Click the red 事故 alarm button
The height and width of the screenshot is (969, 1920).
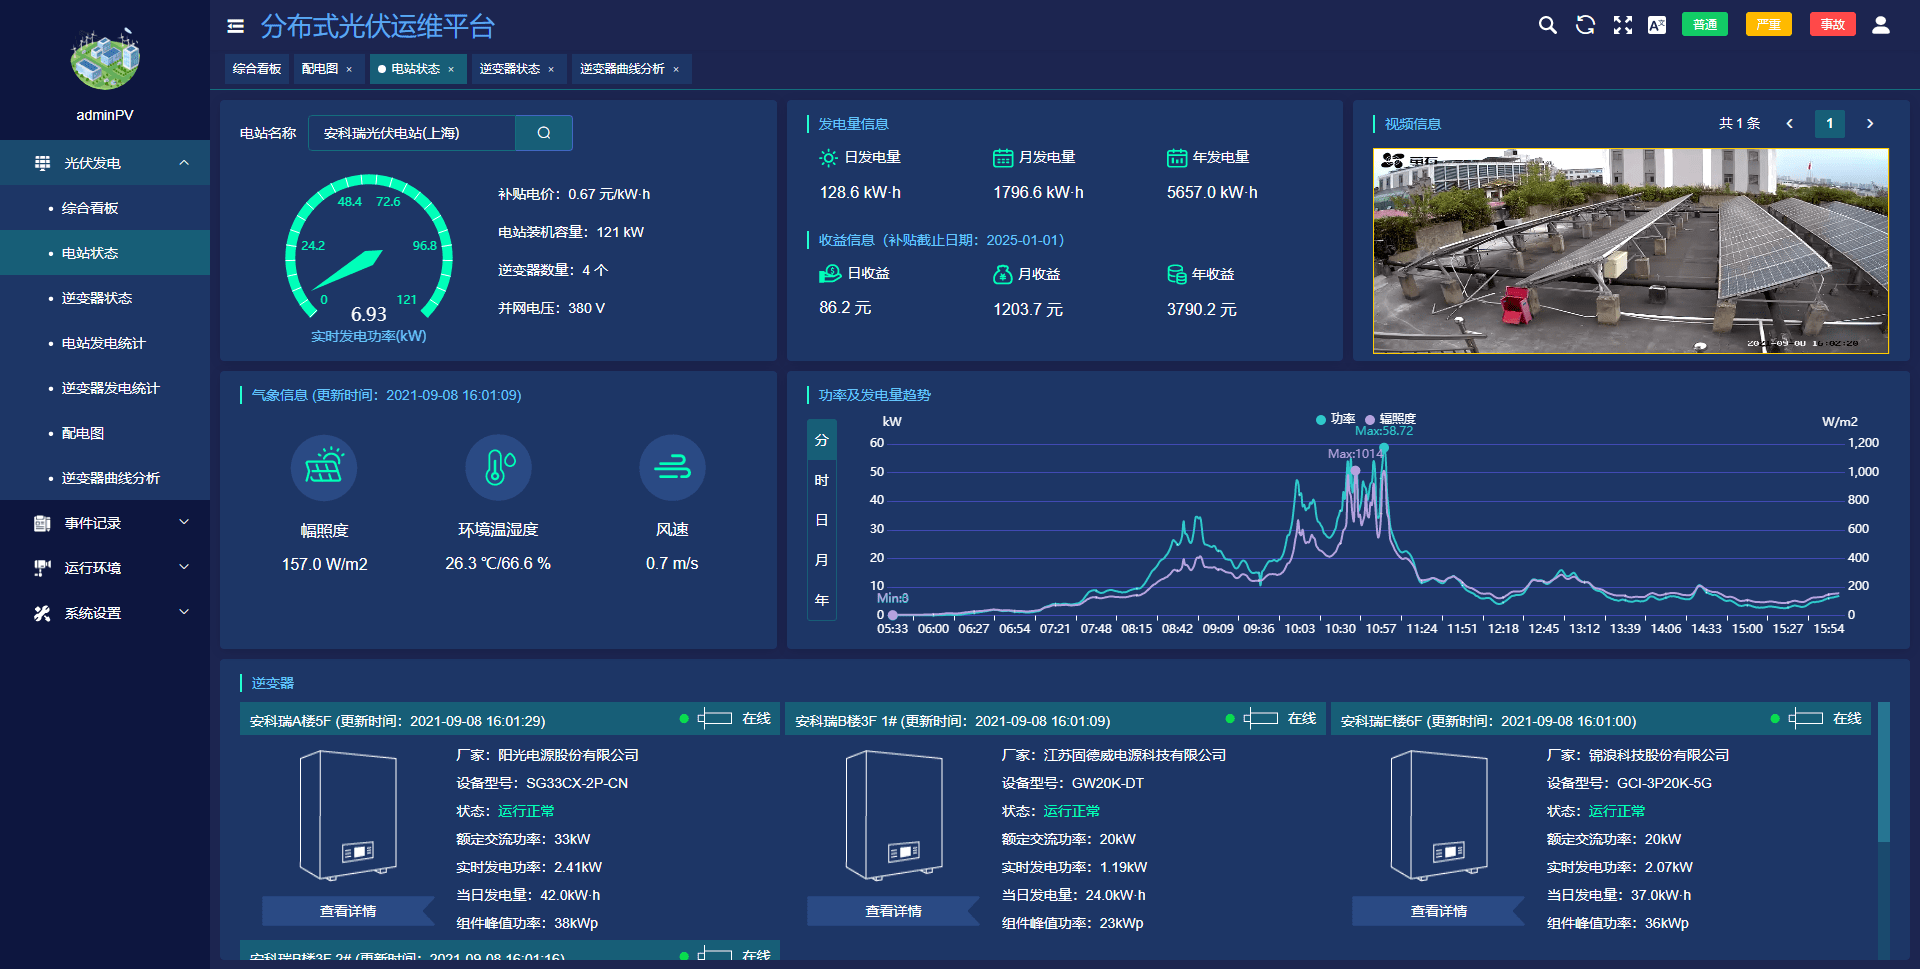1832,25
